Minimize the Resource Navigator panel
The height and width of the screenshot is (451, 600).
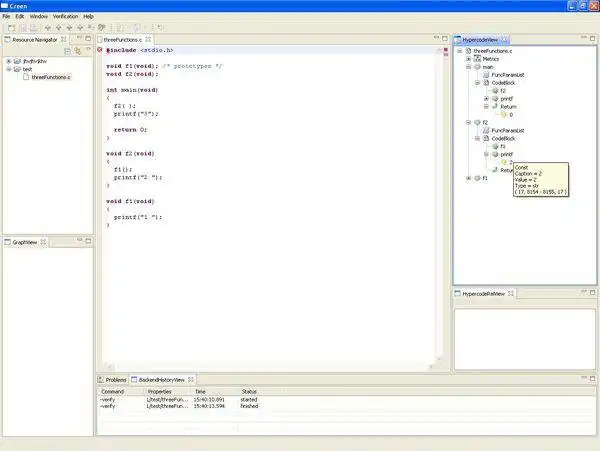[80, 38]
